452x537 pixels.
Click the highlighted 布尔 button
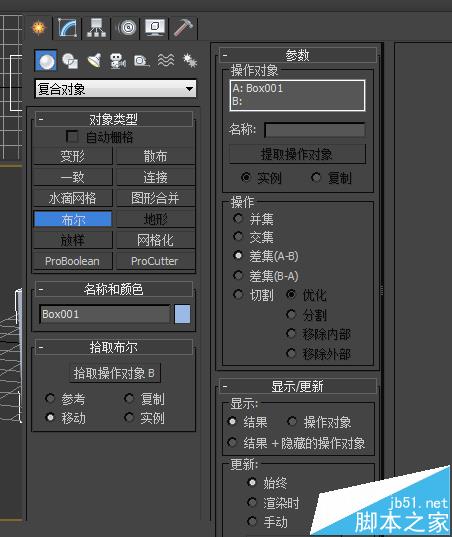point(73,219)
